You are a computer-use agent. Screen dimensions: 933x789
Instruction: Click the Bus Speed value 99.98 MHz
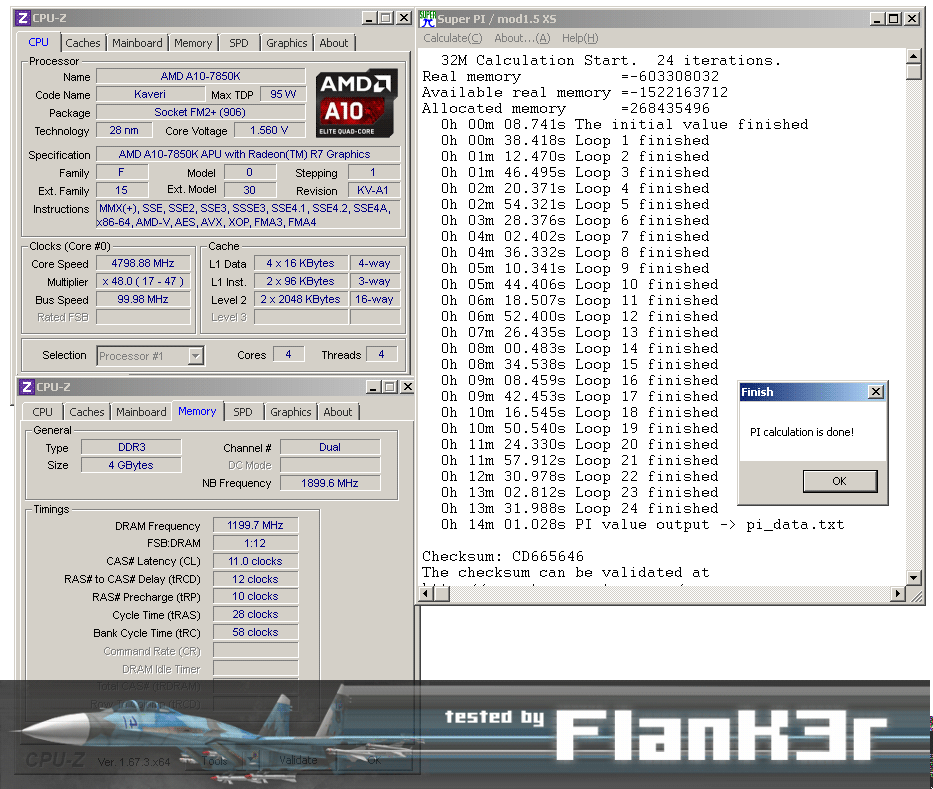pyautogui.click(x=143, y=299)
